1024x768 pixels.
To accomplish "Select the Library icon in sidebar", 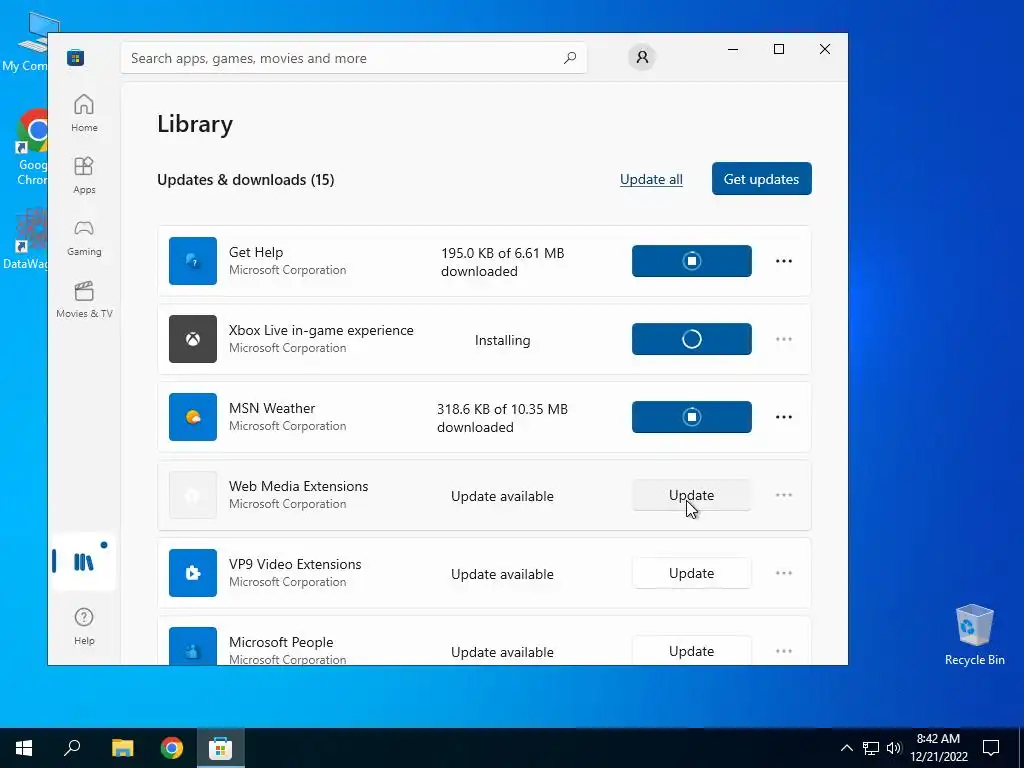I will tap(84, 562).
